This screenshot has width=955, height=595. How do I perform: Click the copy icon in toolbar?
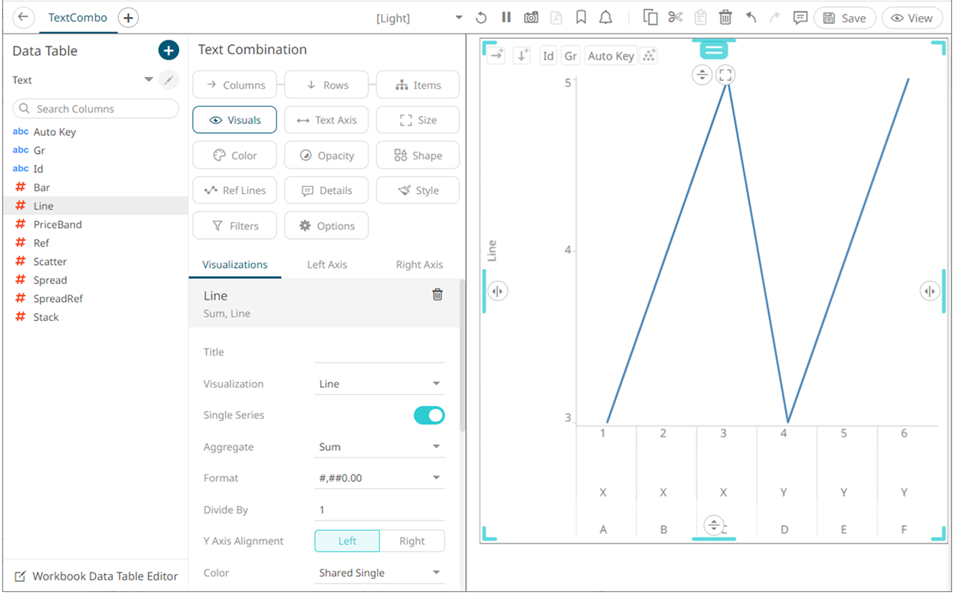pyautogui.click(x=650, y=18)
